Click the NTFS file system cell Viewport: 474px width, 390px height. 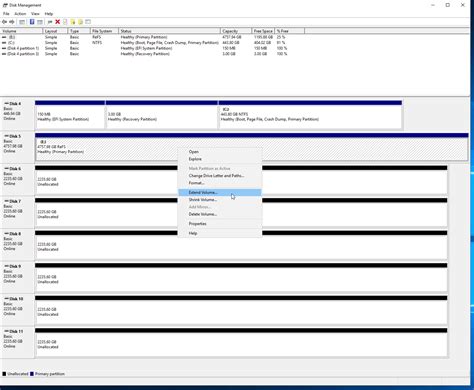point(97,43)
